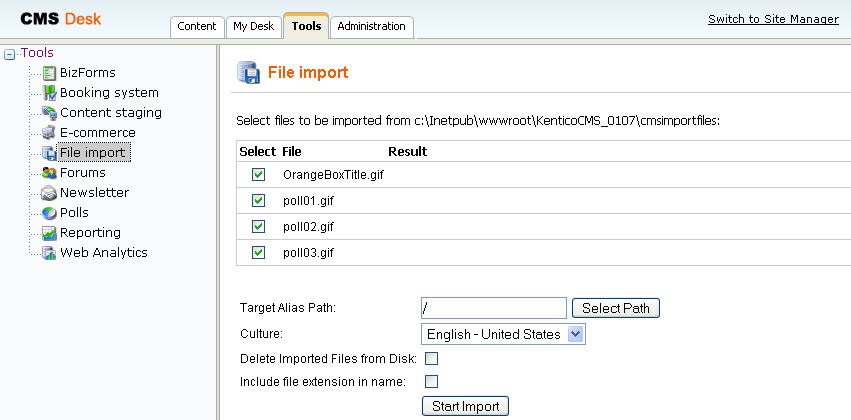Open Web Analytics in the tree

[104, 253]
